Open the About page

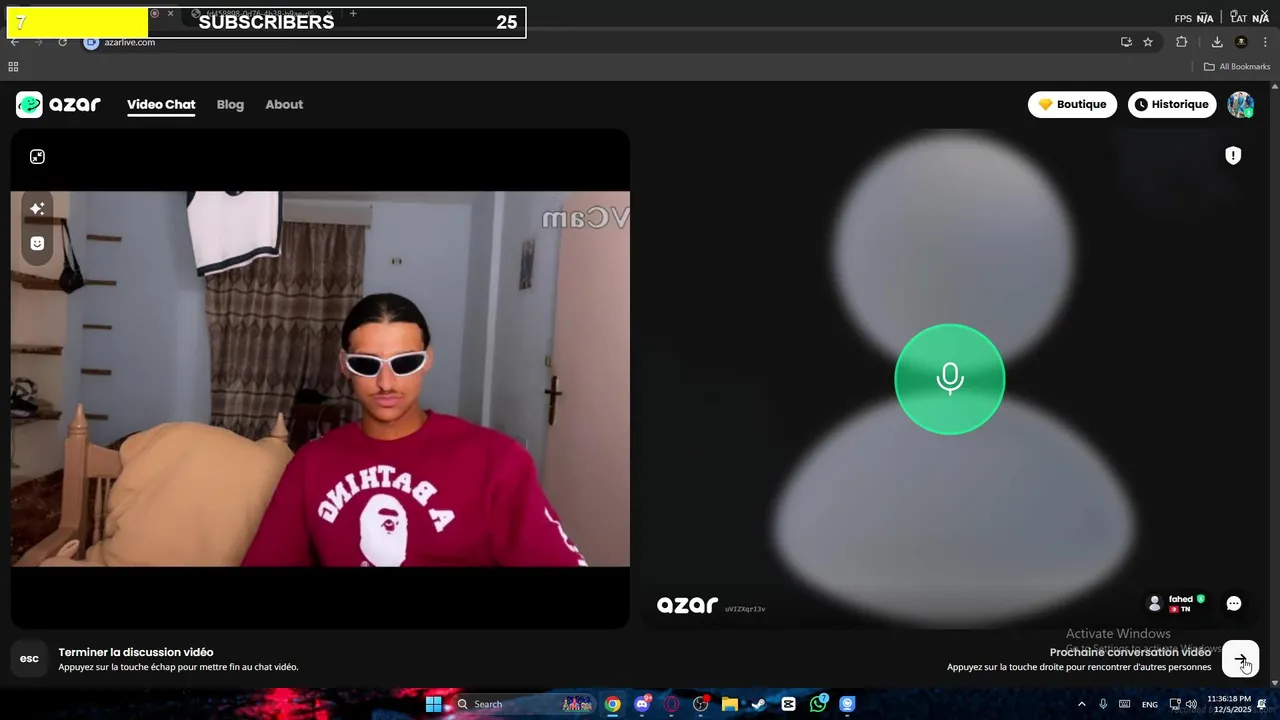pyautogui.click(x=284, y=104)
